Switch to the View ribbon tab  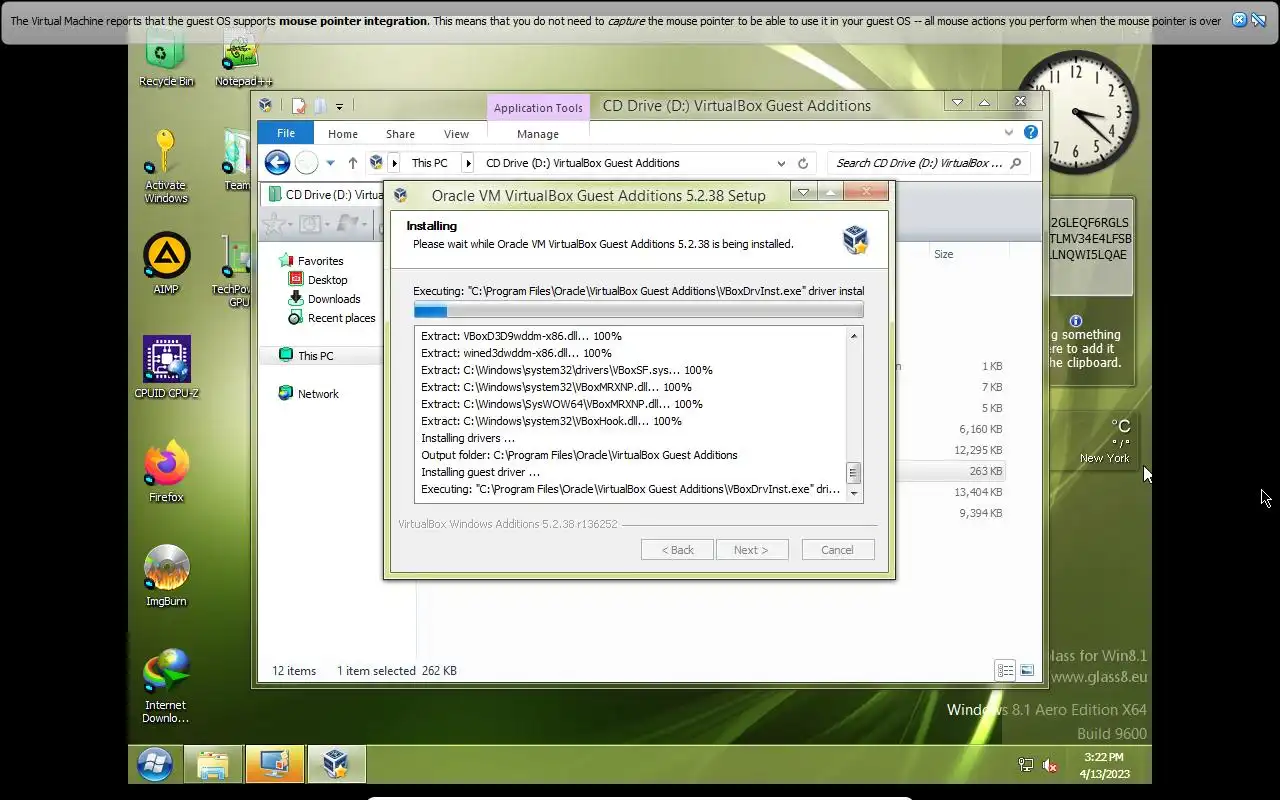(x=456, y=134)
